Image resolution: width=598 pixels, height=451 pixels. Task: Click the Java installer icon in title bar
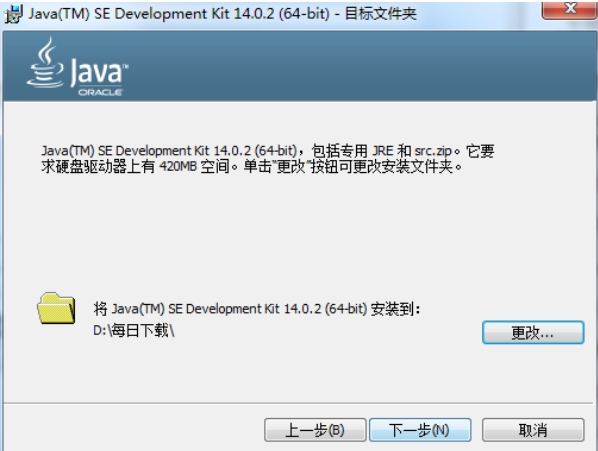(x=13, y=14)
